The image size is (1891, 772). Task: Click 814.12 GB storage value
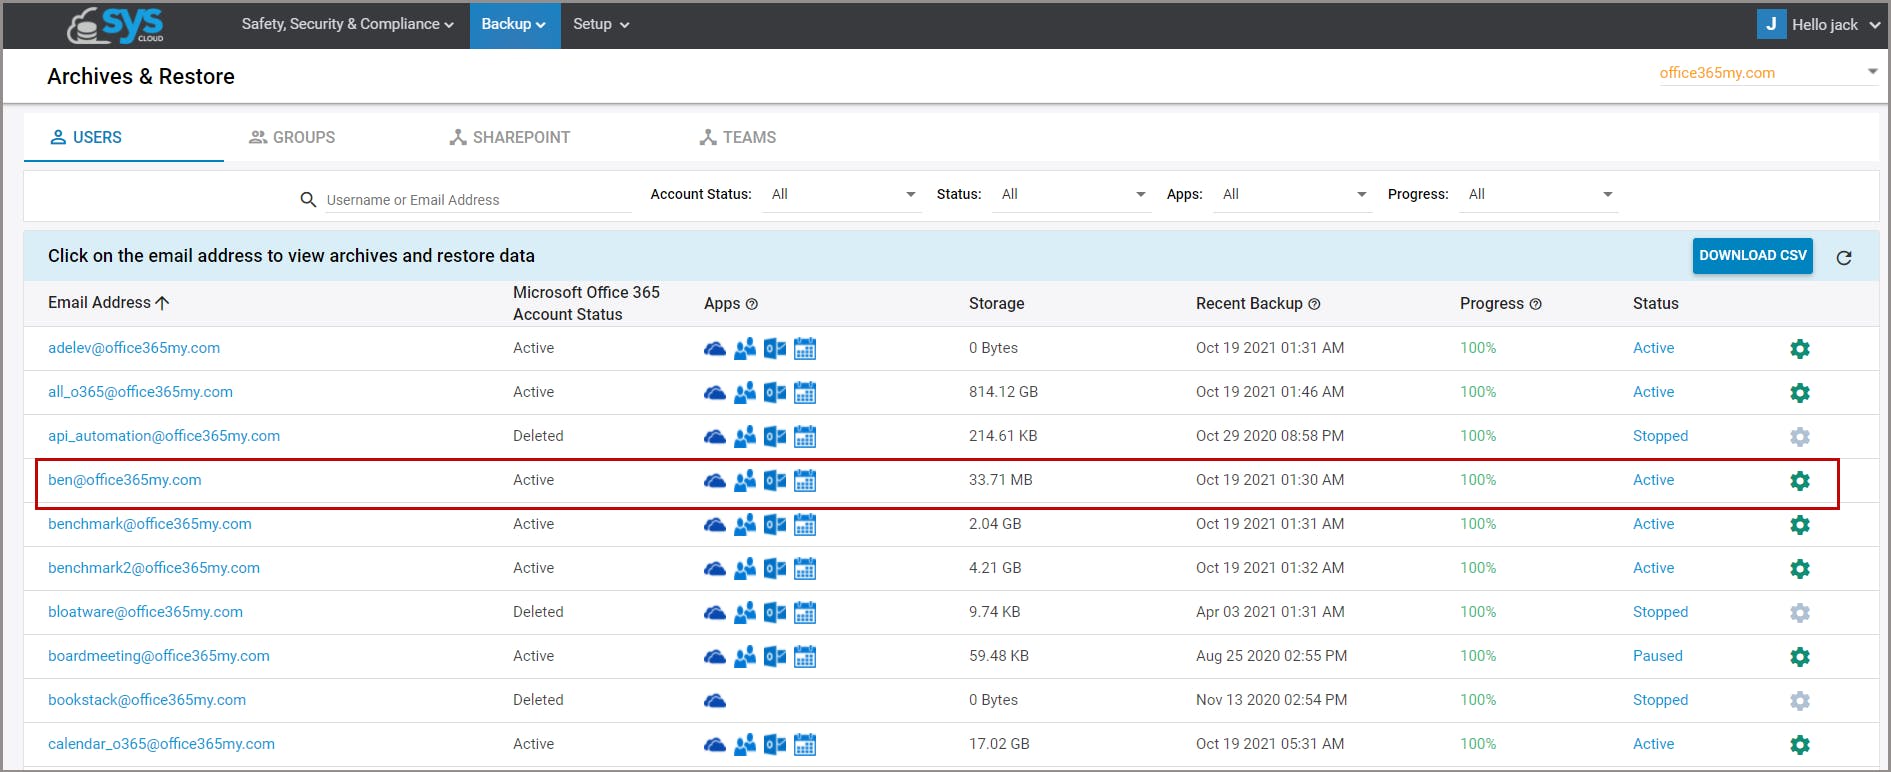1003,392
